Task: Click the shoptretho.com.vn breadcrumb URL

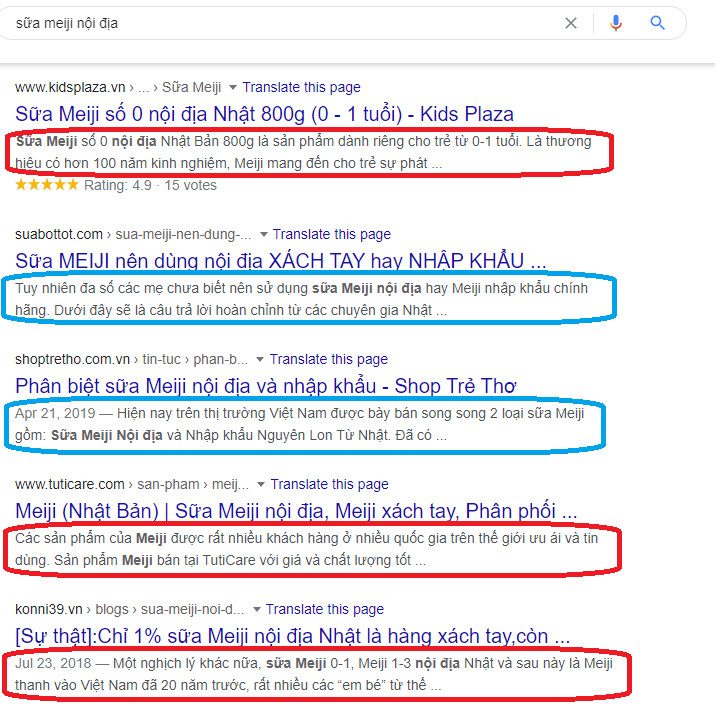Action: point(131,359)
